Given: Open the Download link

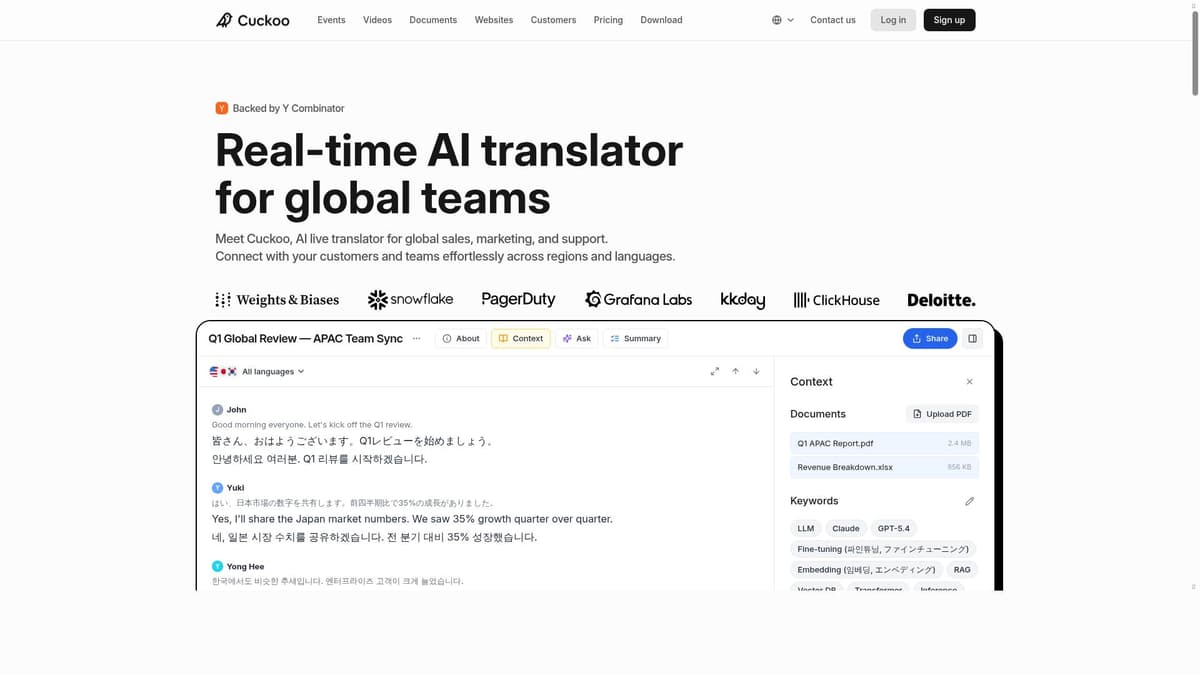Looking at the screenshot, I should (661, 20).
